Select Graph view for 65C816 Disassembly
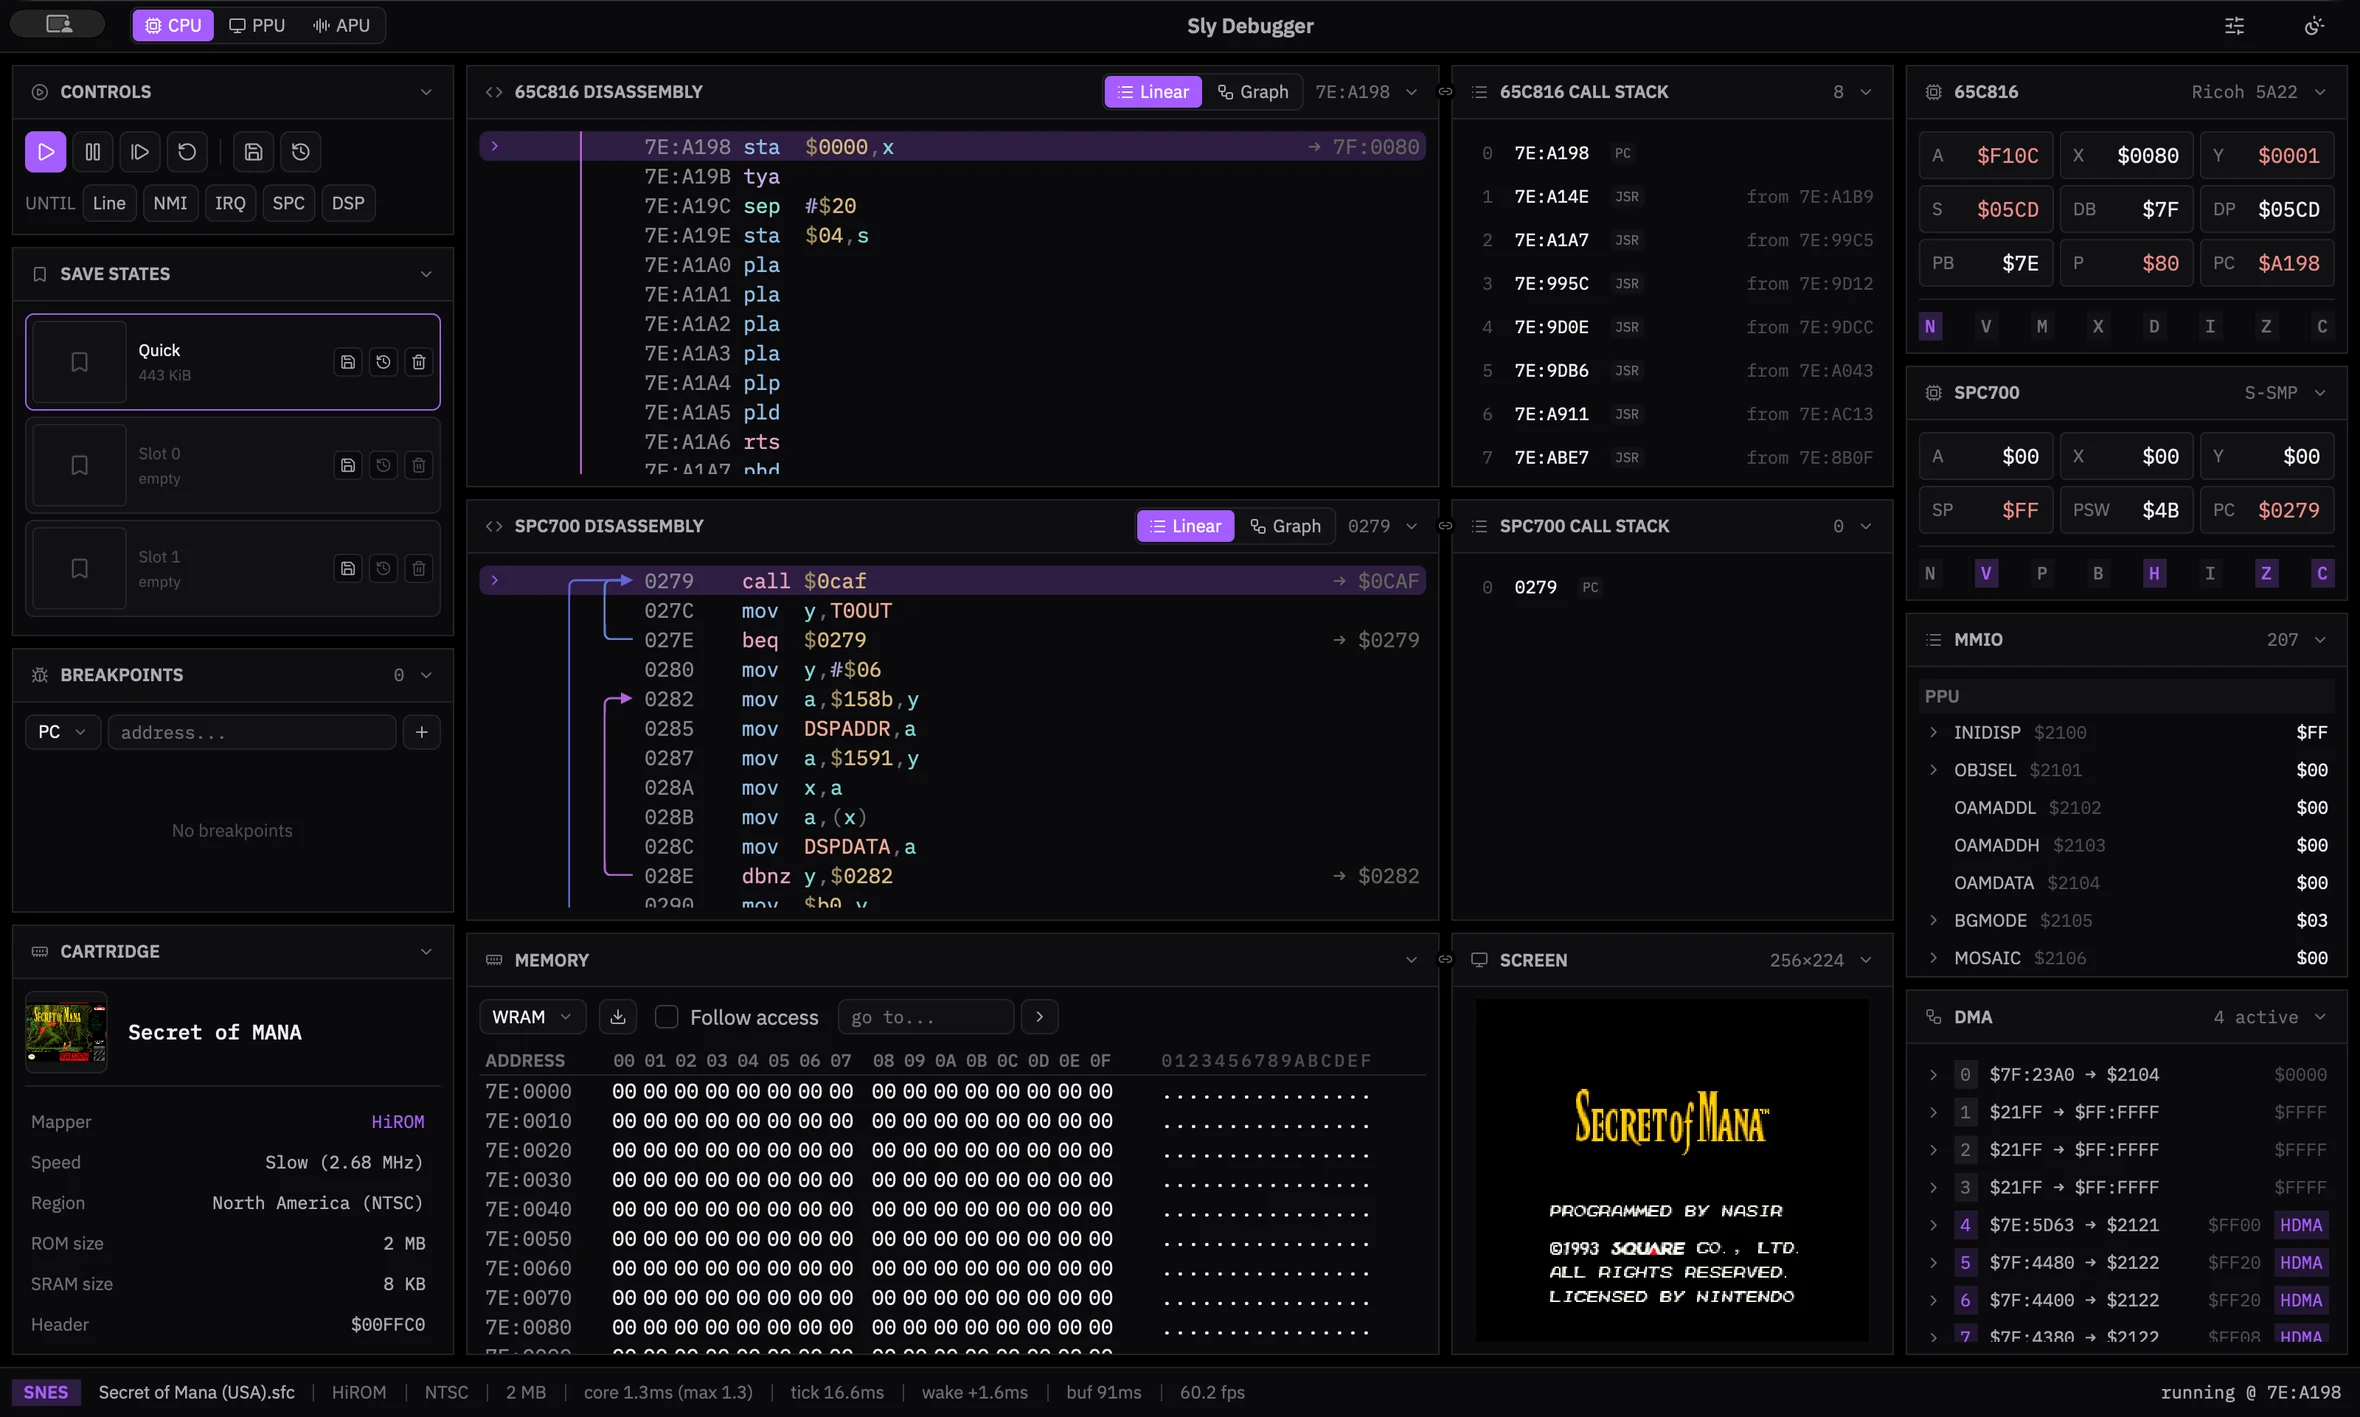The width and height of the screenshot is (2360, 1417). 1253,92
